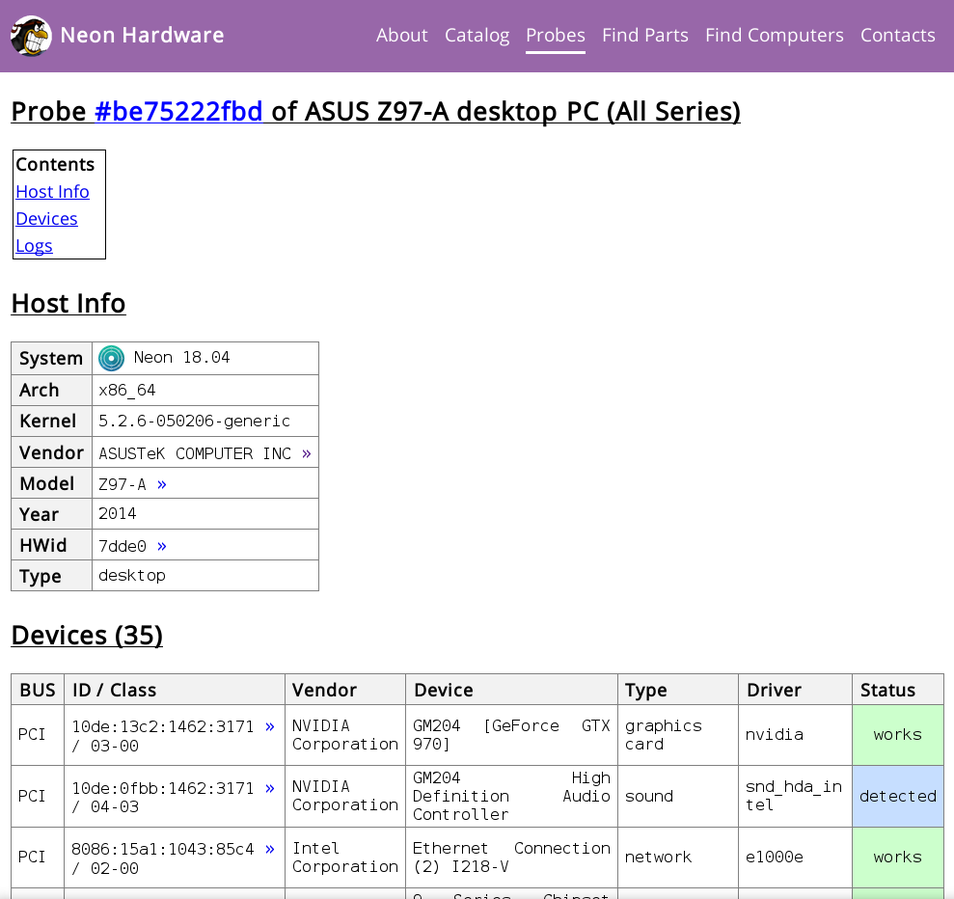This screenshot has height=899, width=954.
Task: Open Find Parts in the navigation bar
Action: pos(644,35)
